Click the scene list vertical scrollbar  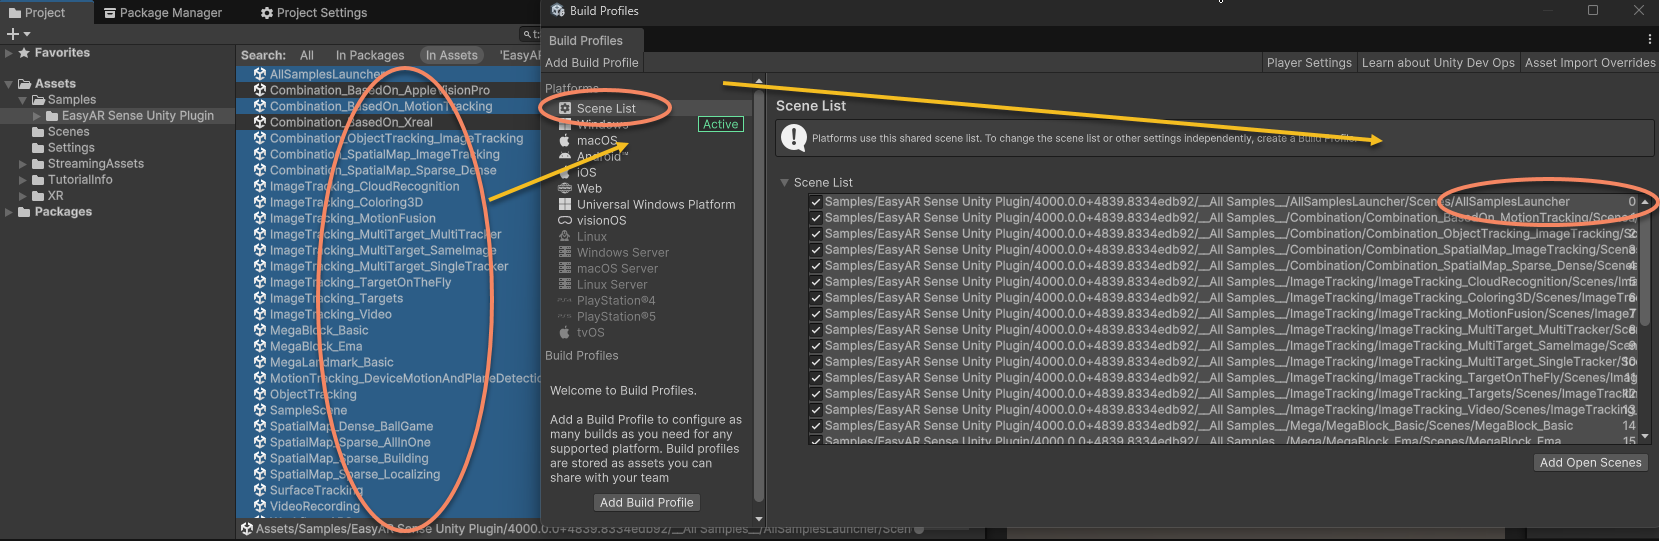click(x=1644, y=280)
